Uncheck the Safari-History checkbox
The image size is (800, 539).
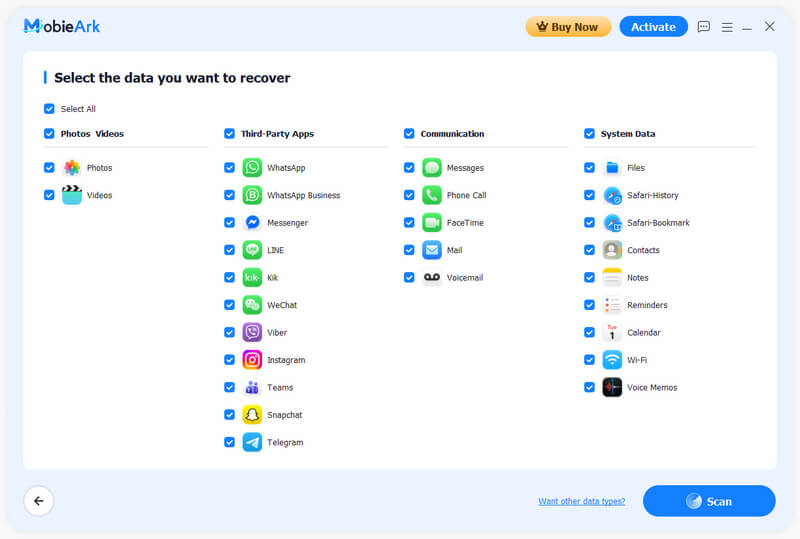(x=589, y=195)
